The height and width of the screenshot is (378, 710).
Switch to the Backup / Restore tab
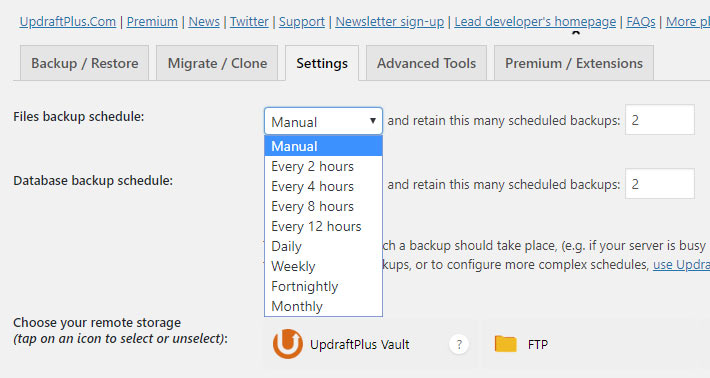(85, 63)
